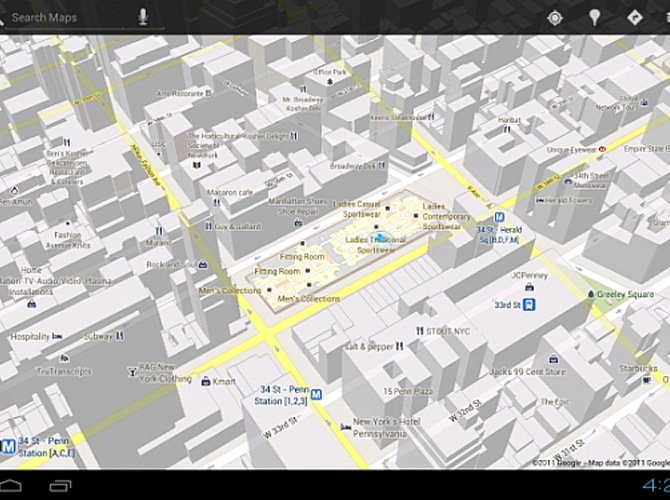Go to Android home screen
The image size is (670, 500).
pos(11,486)
